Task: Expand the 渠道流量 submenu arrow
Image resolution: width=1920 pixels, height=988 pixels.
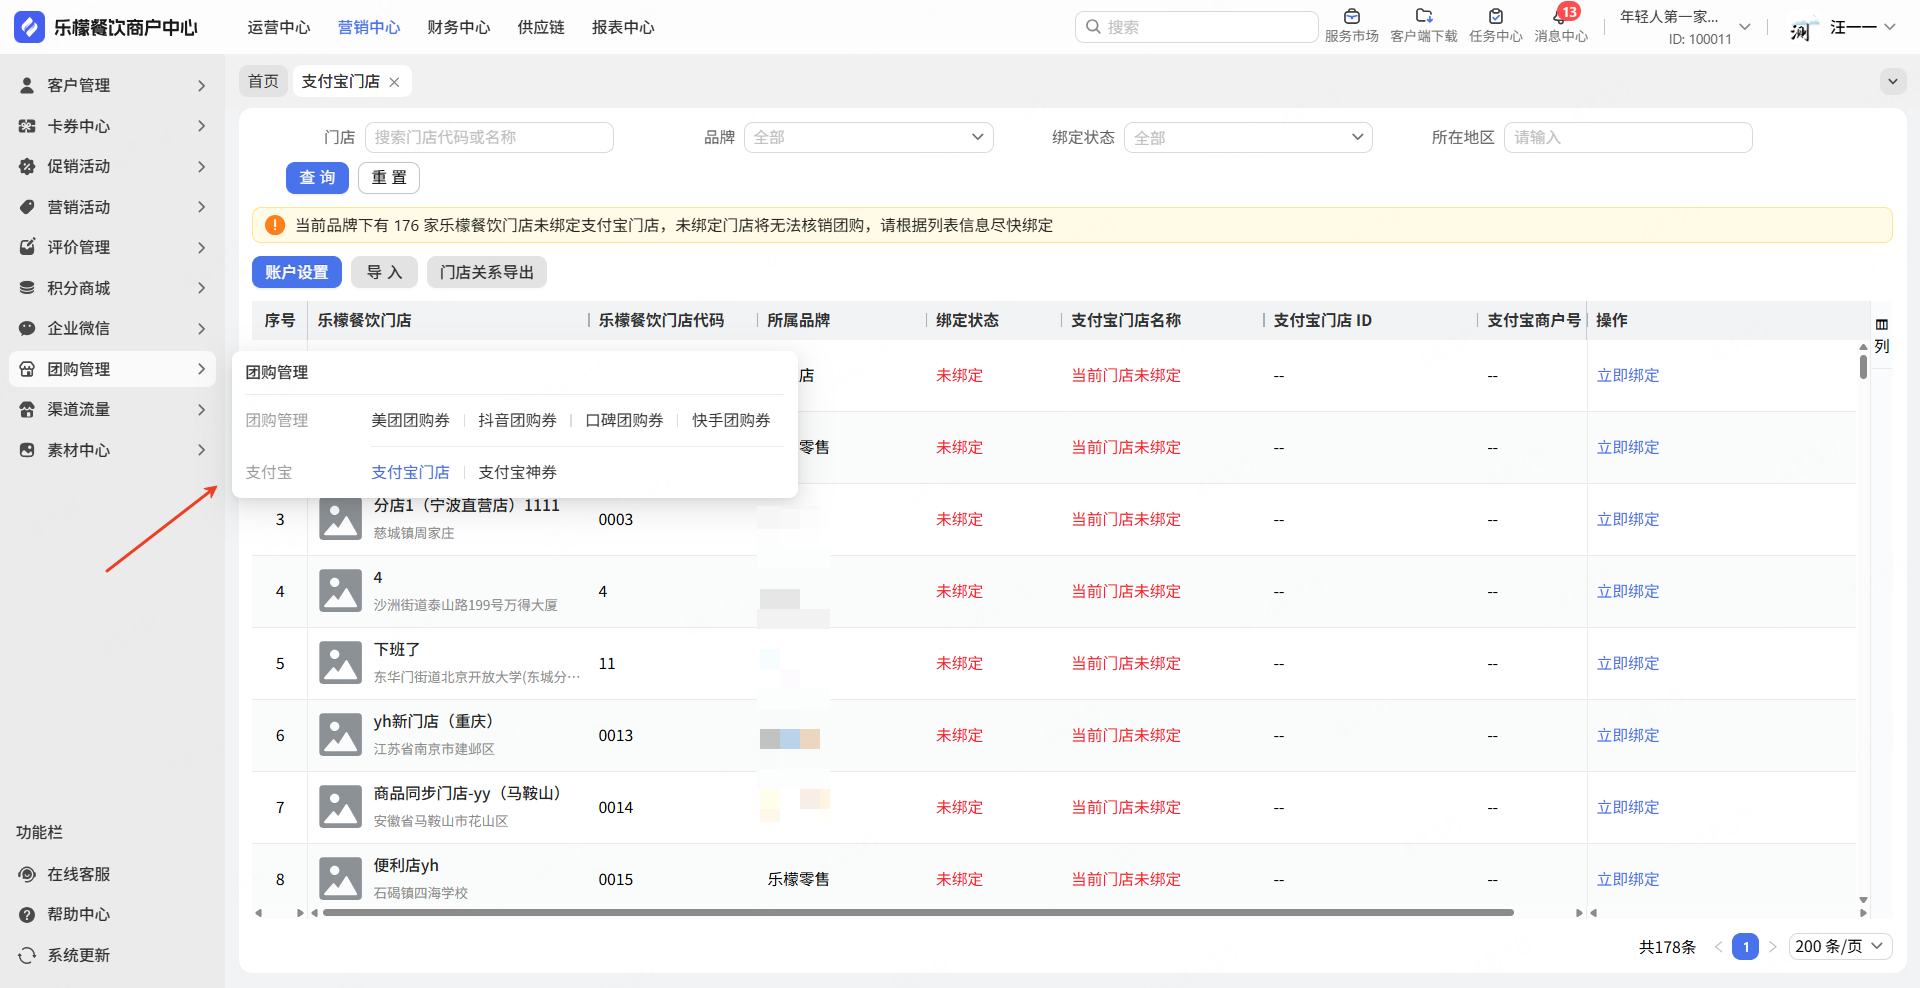Action: (x=201, y=409)
